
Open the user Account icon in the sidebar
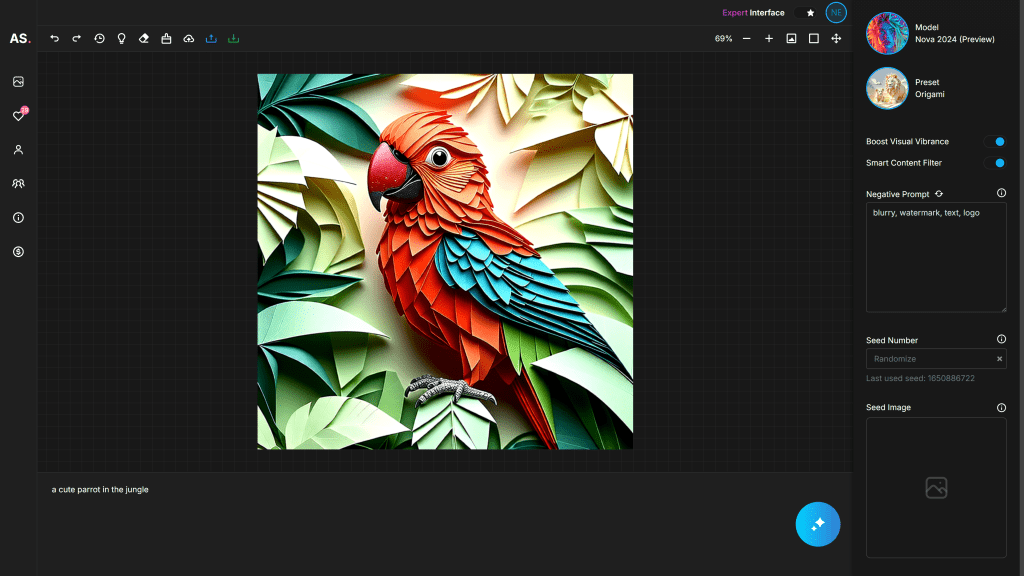(18, 149)
